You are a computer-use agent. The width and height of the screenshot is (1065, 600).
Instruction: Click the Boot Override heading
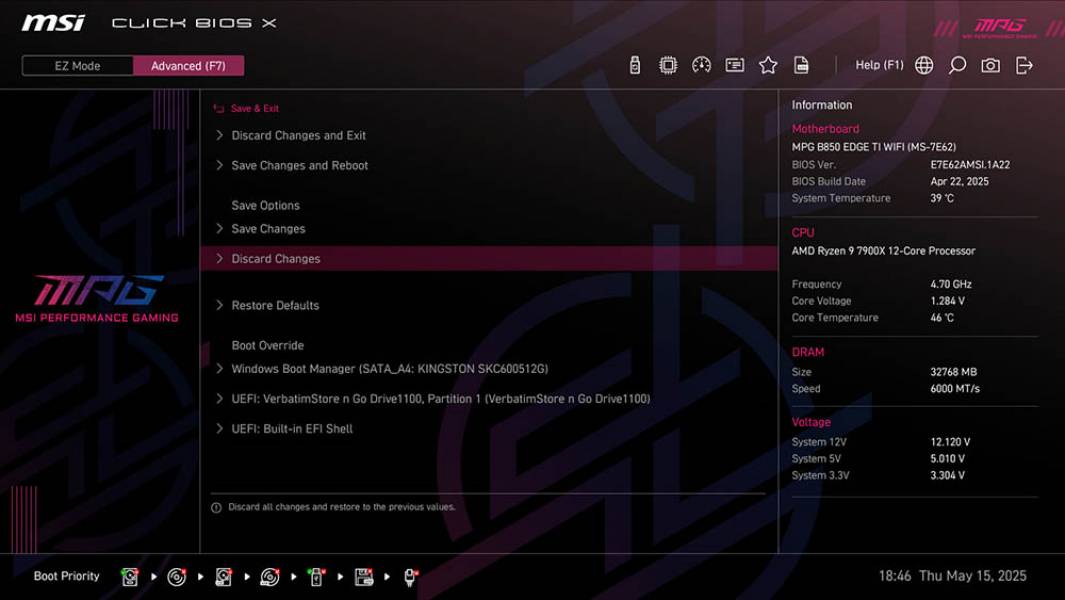click(x=268, y=345)
